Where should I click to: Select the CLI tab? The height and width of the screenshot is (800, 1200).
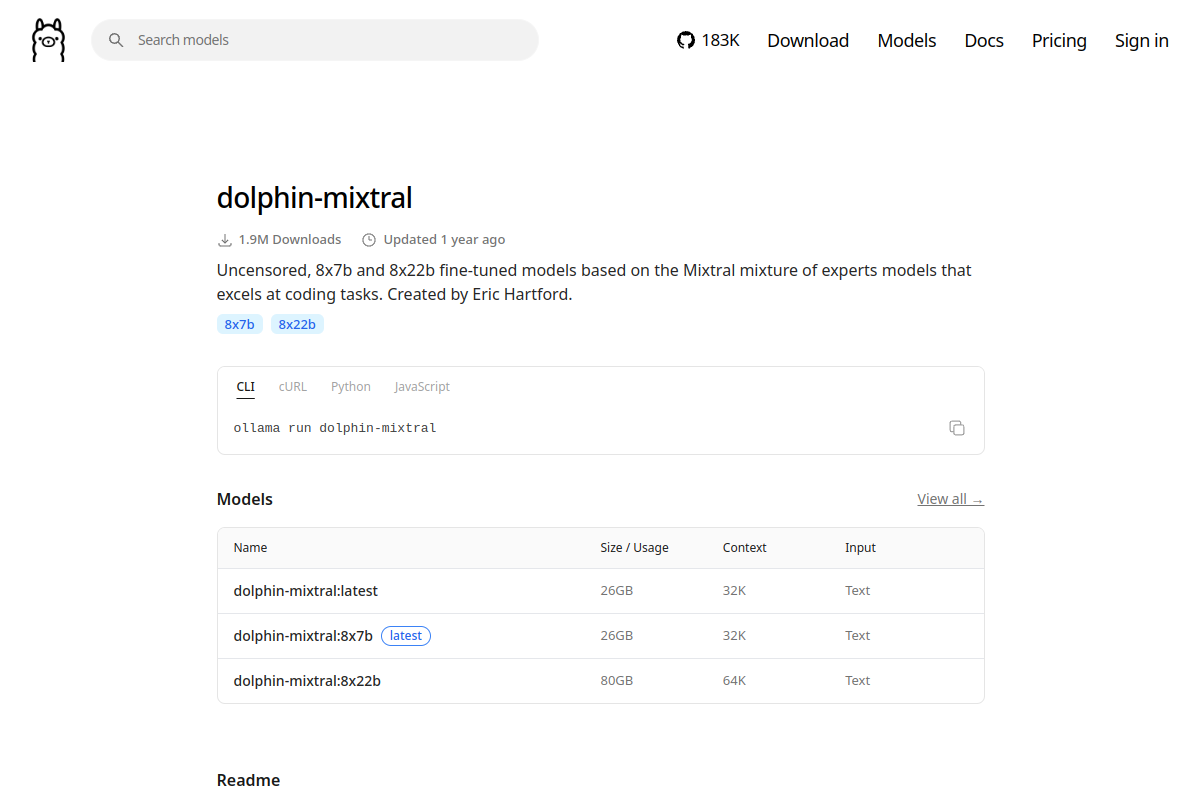[245, 387]
